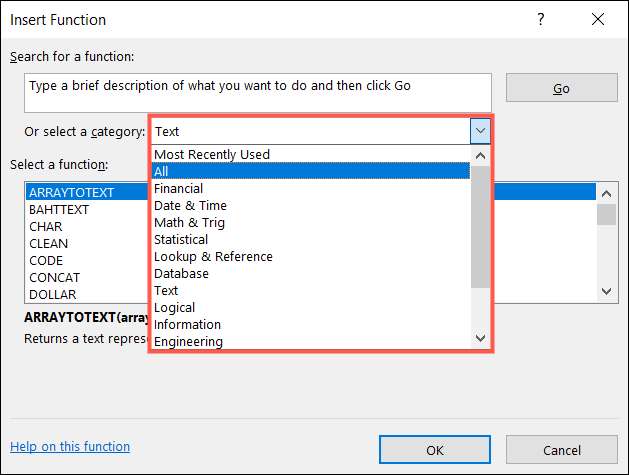This screenshot has height=475, width=629.
Task: Pick Lookup & Reference category
Action: tap(213, 256)
